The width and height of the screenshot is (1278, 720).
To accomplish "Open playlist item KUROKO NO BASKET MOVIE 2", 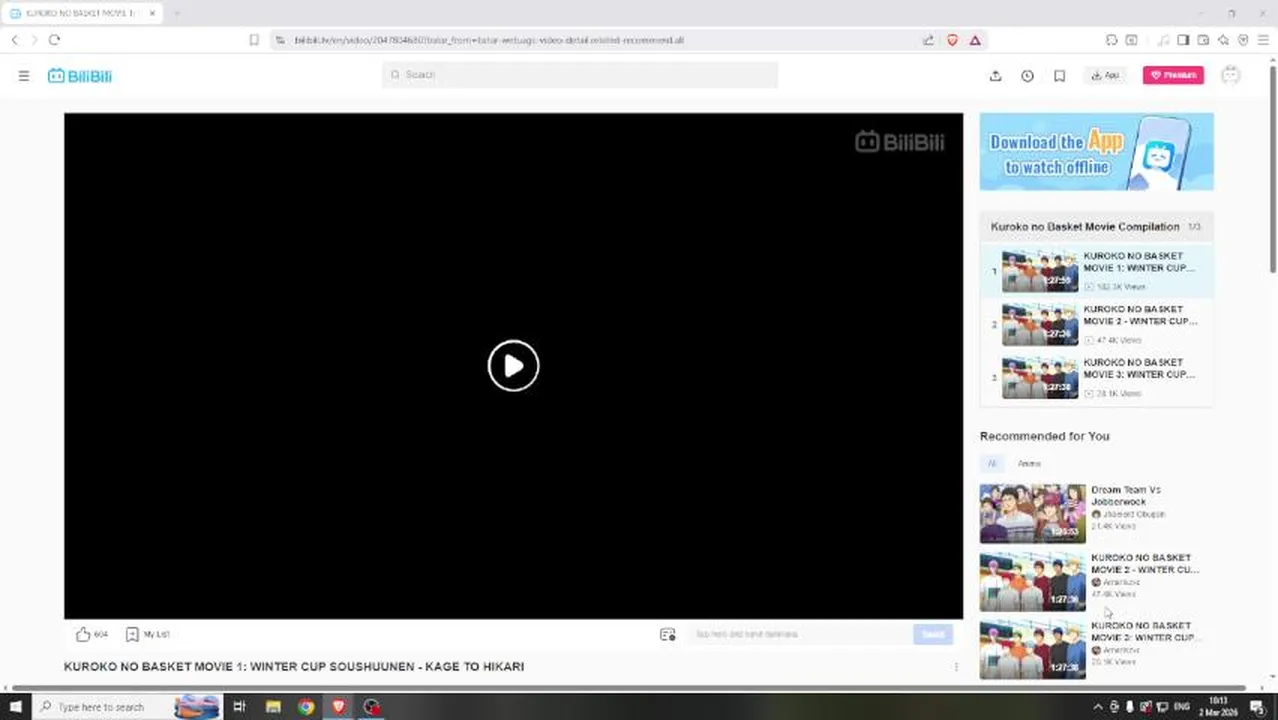I will coord(1097,324).
